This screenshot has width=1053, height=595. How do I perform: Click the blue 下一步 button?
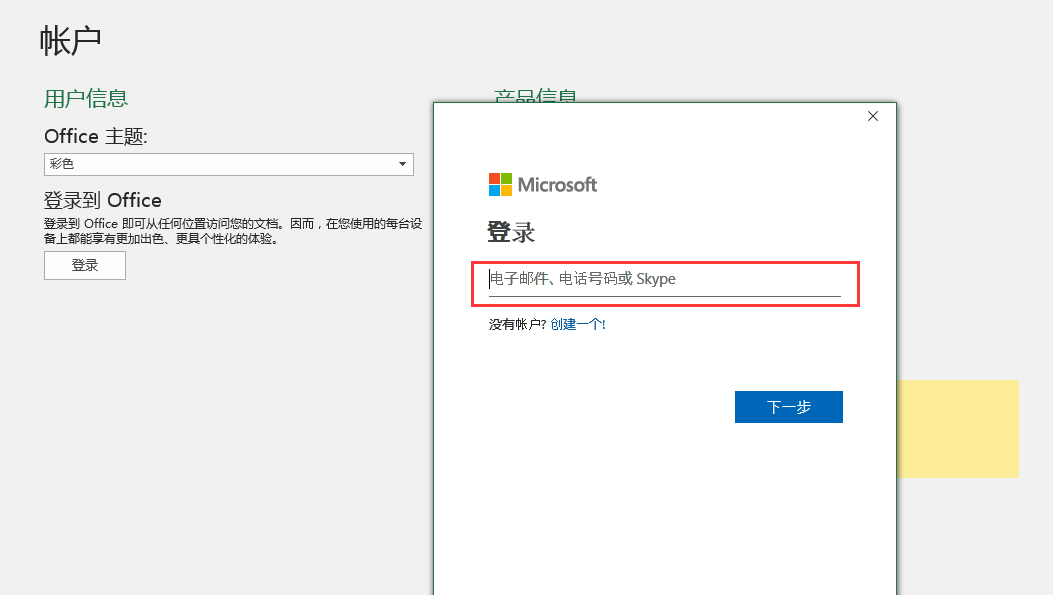788,407
